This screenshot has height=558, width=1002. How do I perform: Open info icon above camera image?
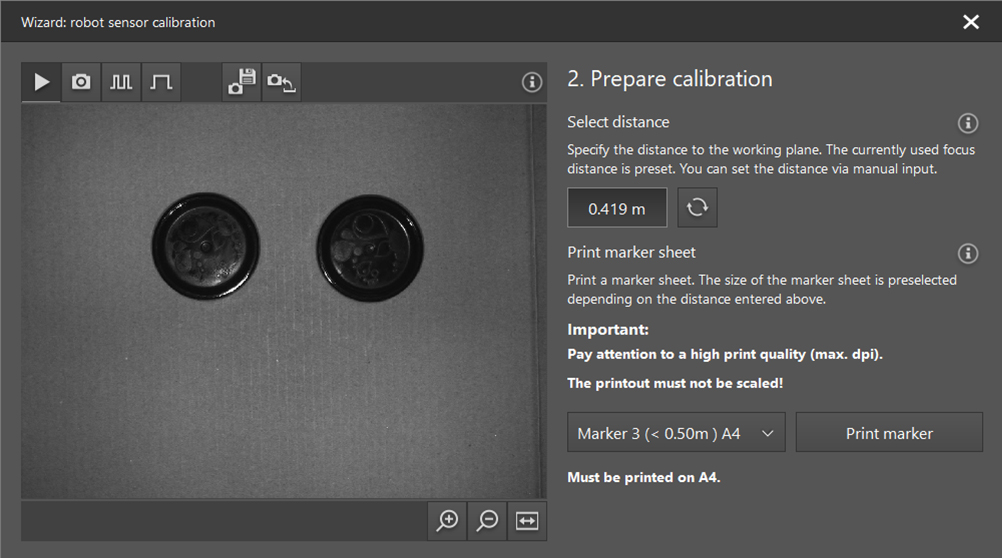[x=532, y=82]
